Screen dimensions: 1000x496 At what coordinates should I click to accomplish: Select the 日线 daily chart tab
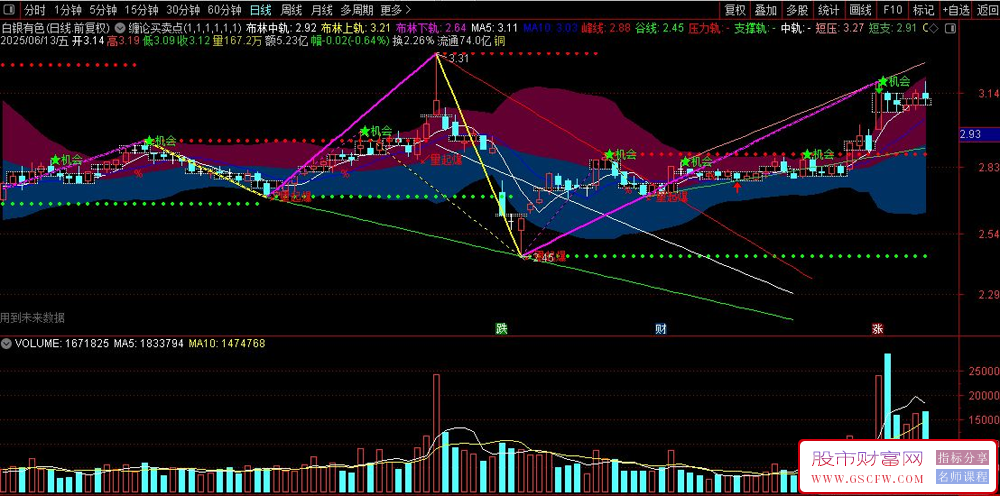[260, 10]
